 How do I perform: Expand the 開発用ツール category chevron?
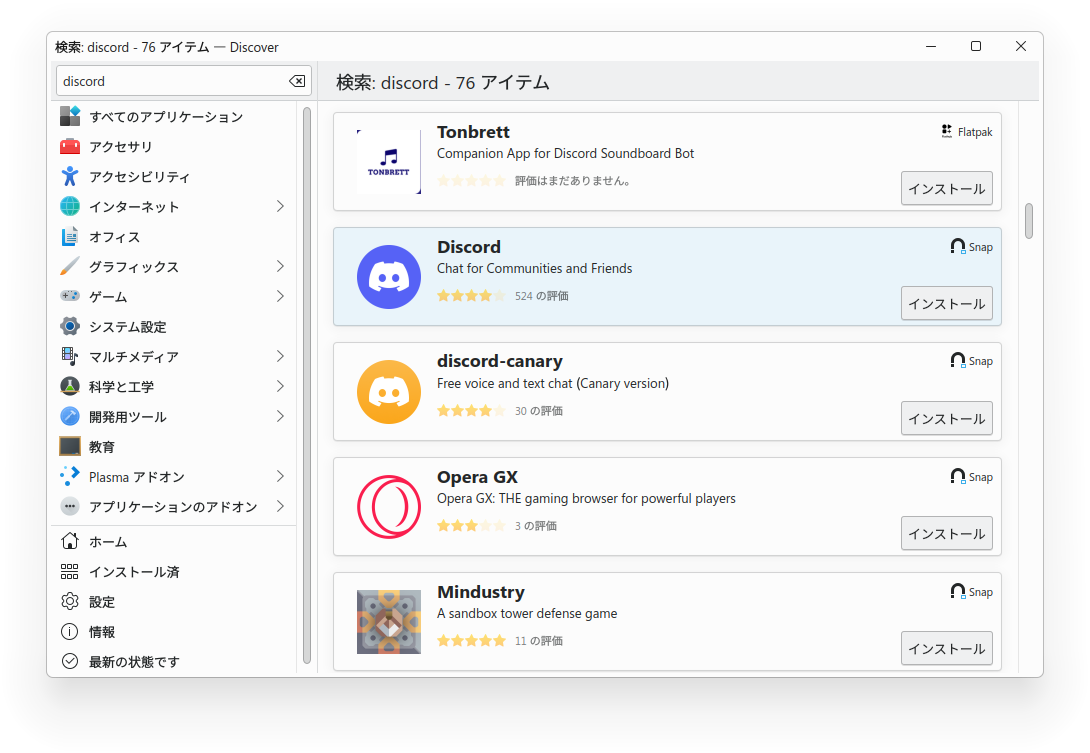click(x=280, y=416)
